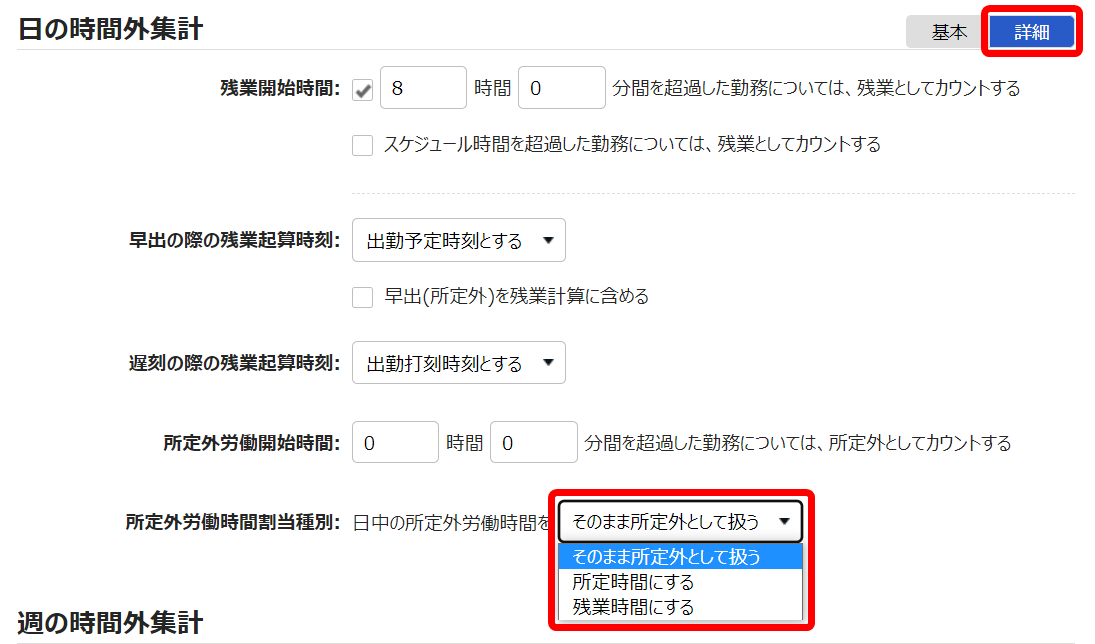
Task: Click the 所定外労働開始時間 hours field
Action: click(395, 442)
